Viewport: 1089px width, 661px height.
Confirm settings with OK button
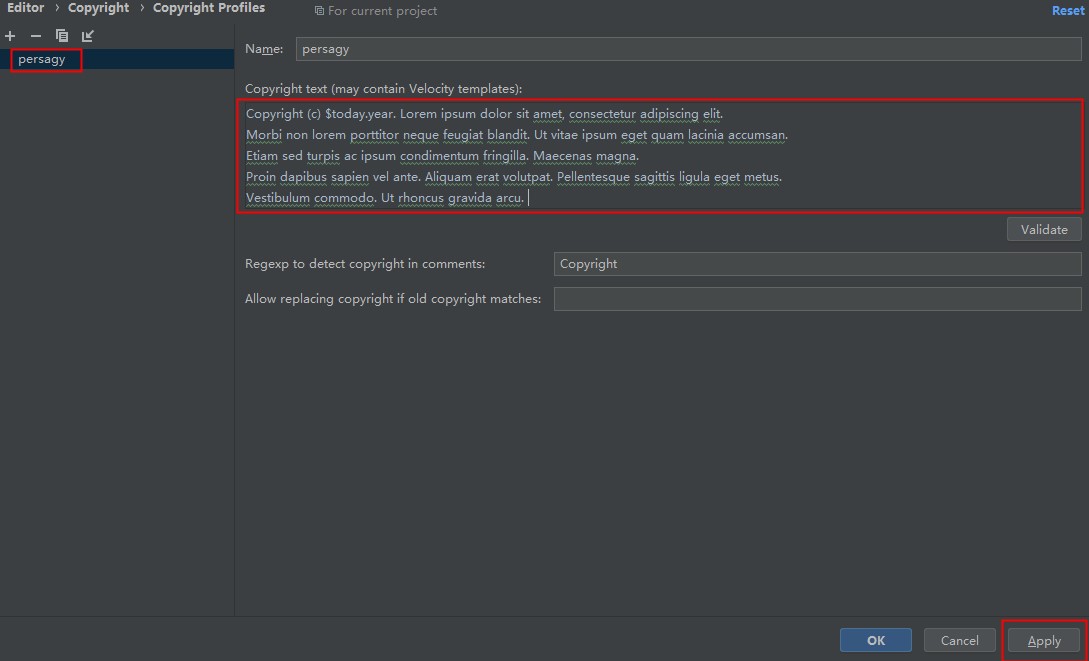[875, 641]
